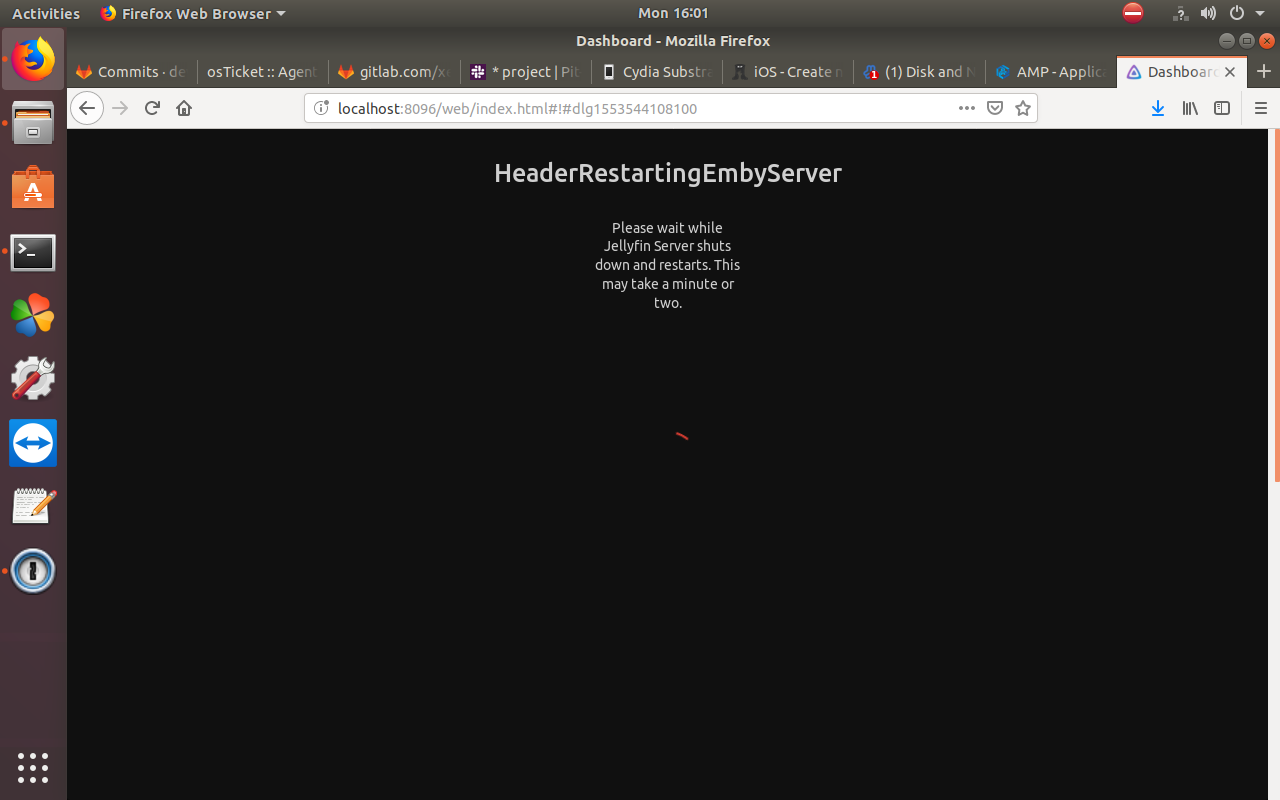This screenshot has width=1280, height=800.
Task: Switch to the Disk and N tab
Action: click(919, 72)
